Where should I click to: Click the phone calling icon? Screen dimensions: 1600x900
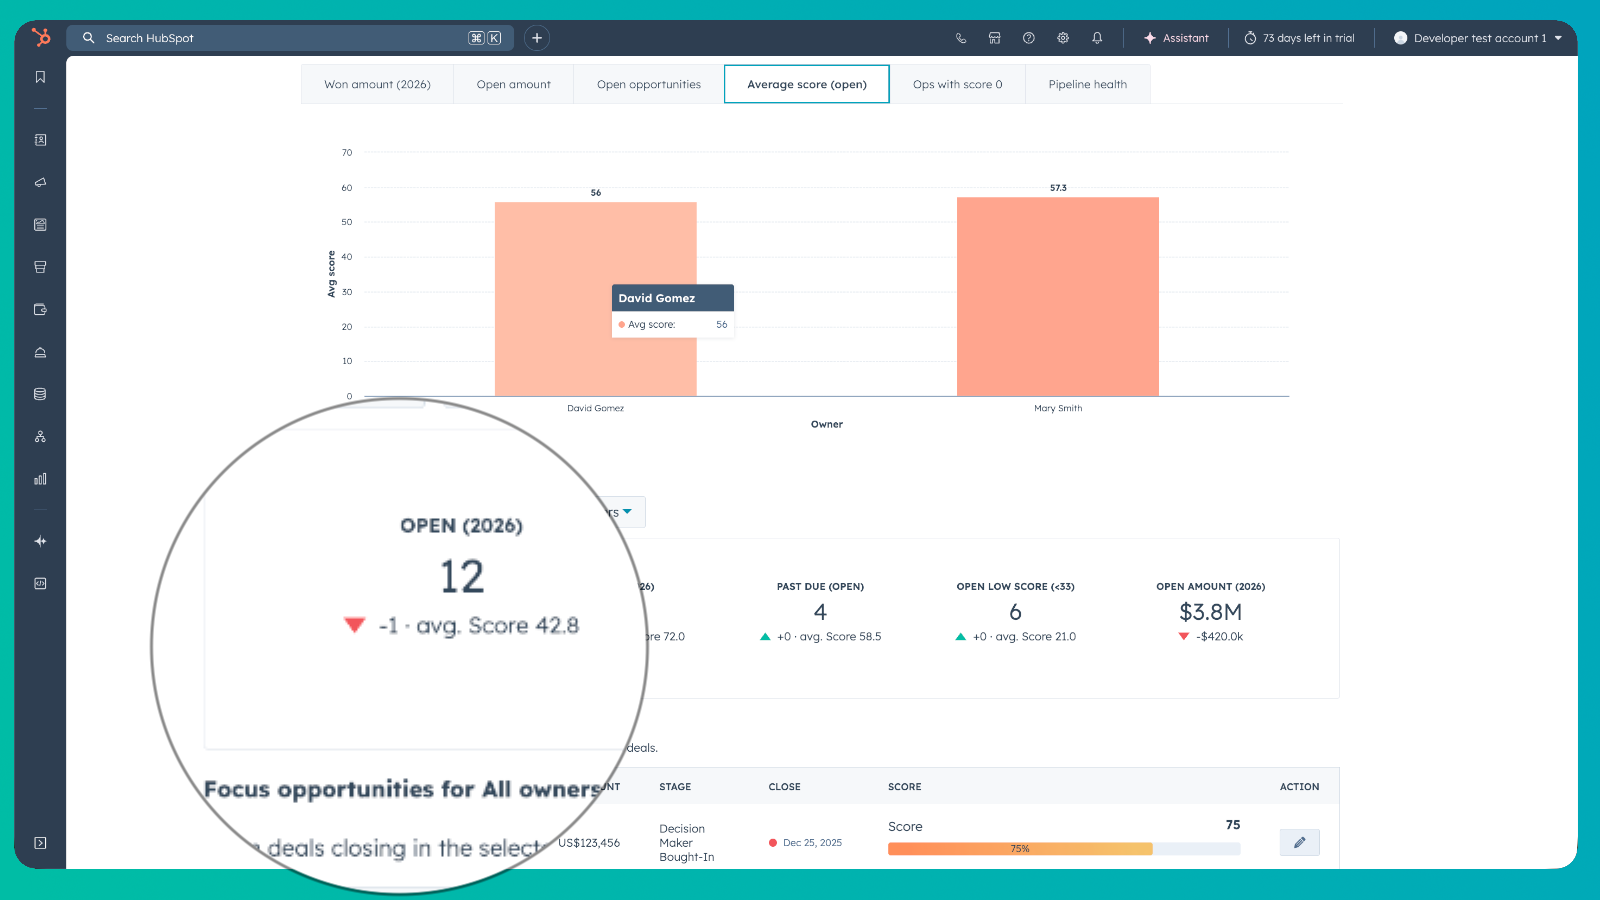961,38
